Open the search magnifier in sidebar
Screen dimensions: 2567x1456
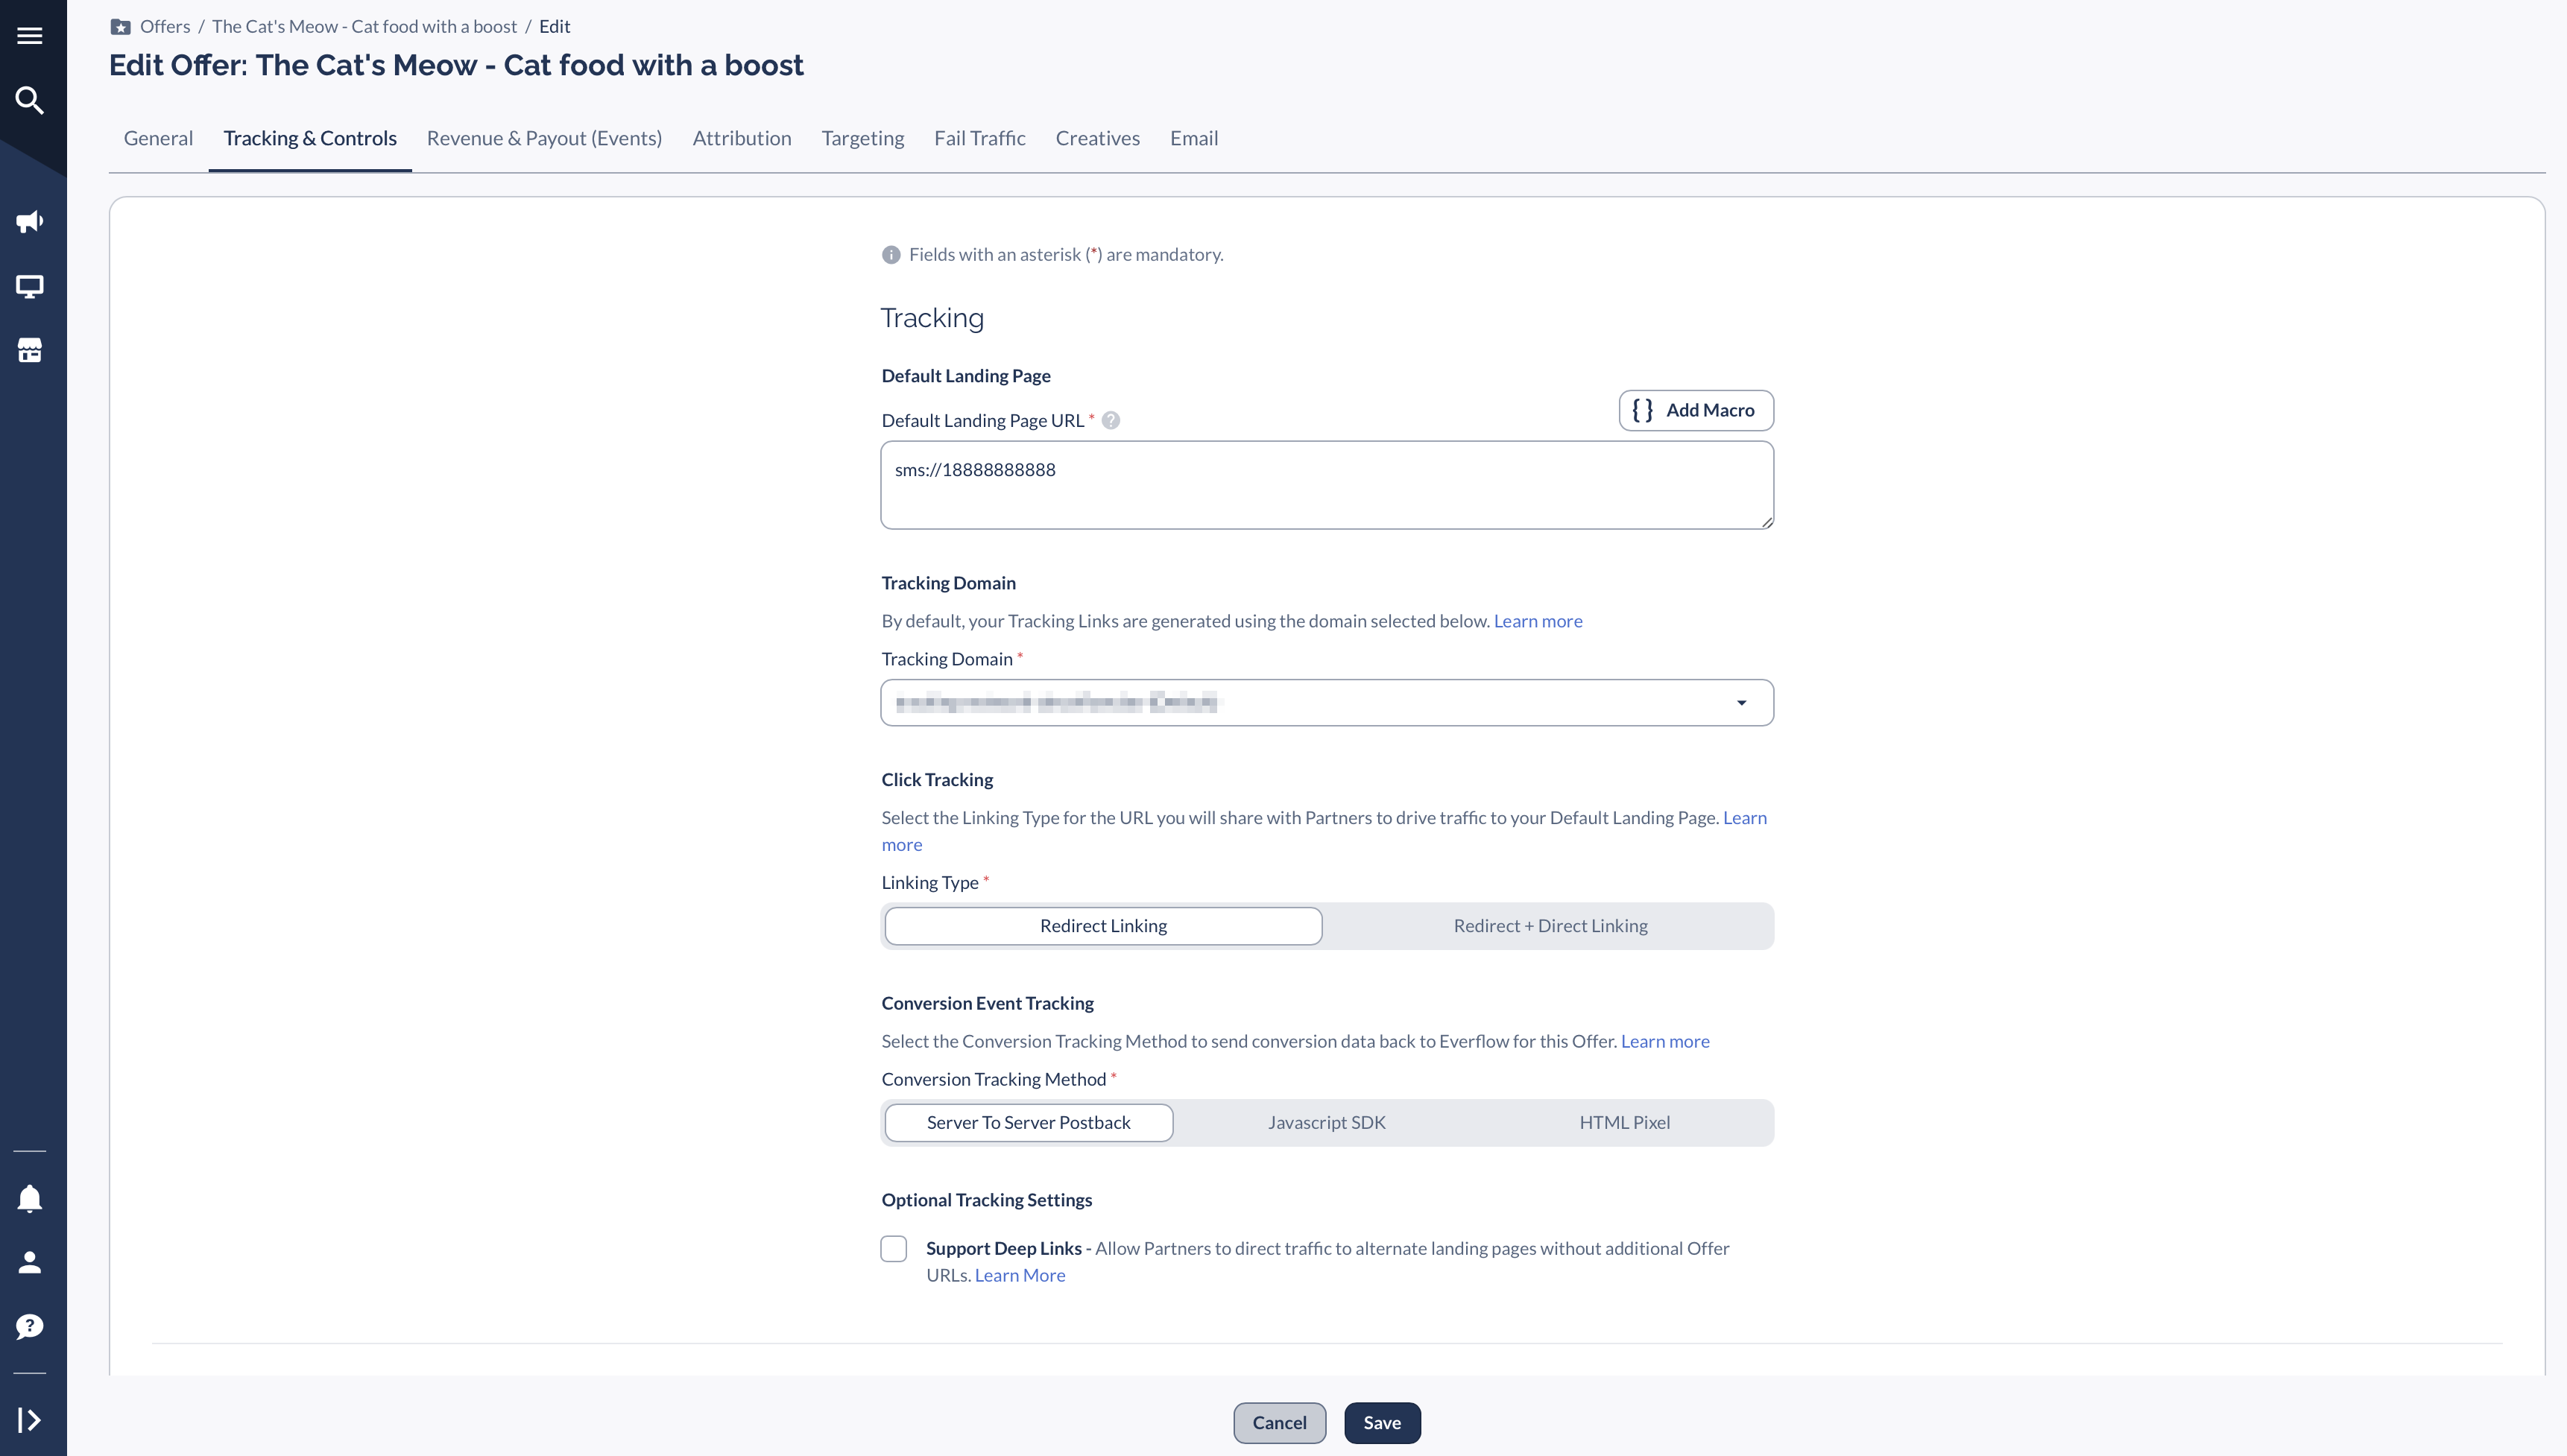point(30,100)
